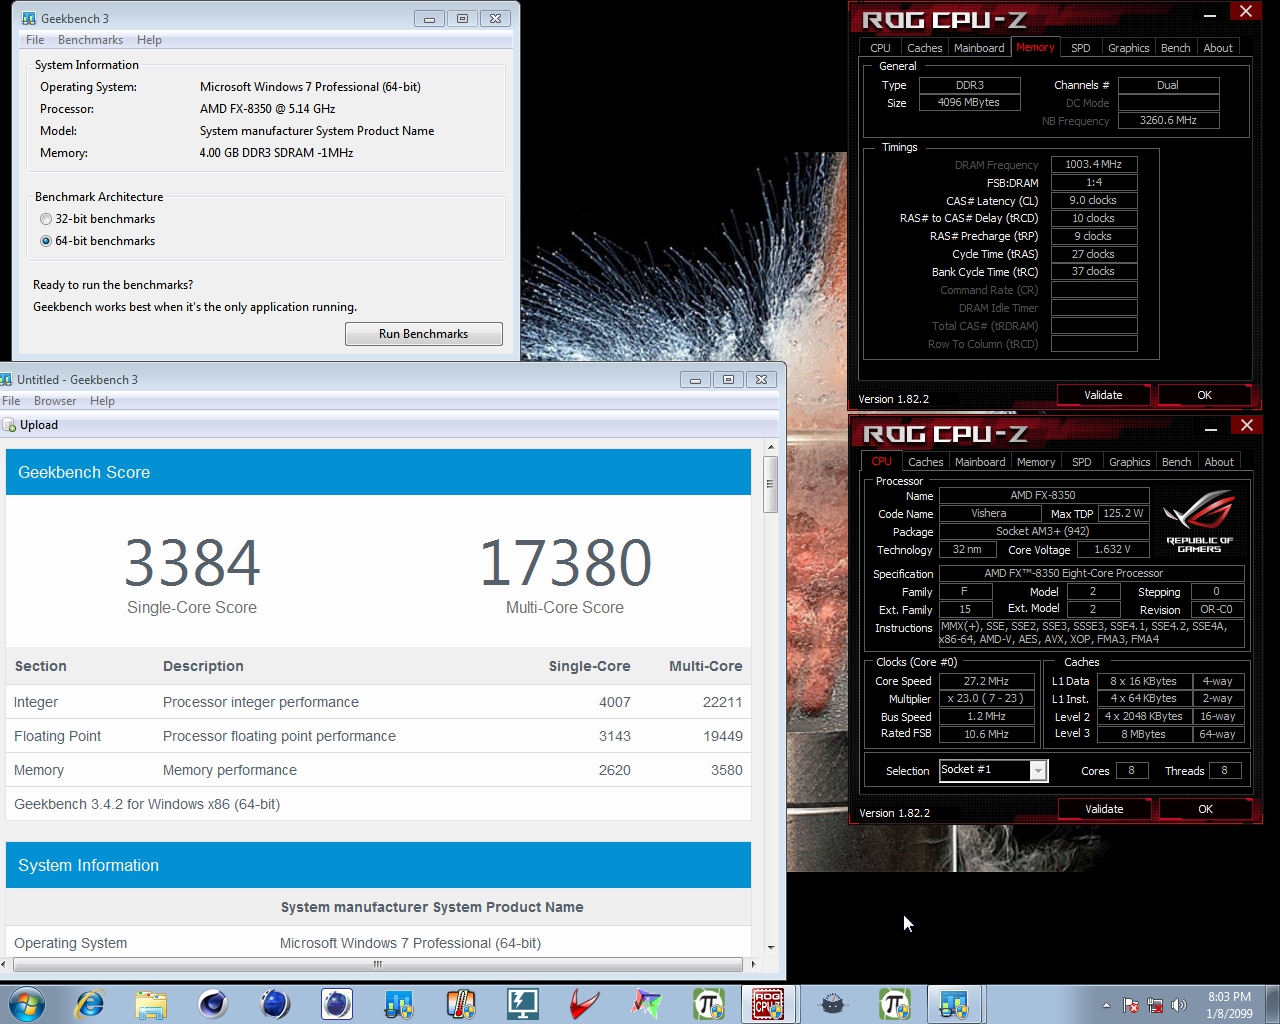Select 32-bit benchmarks radio button
The width and height of the screenshot is (1280, 1024).
pos(45,219)
